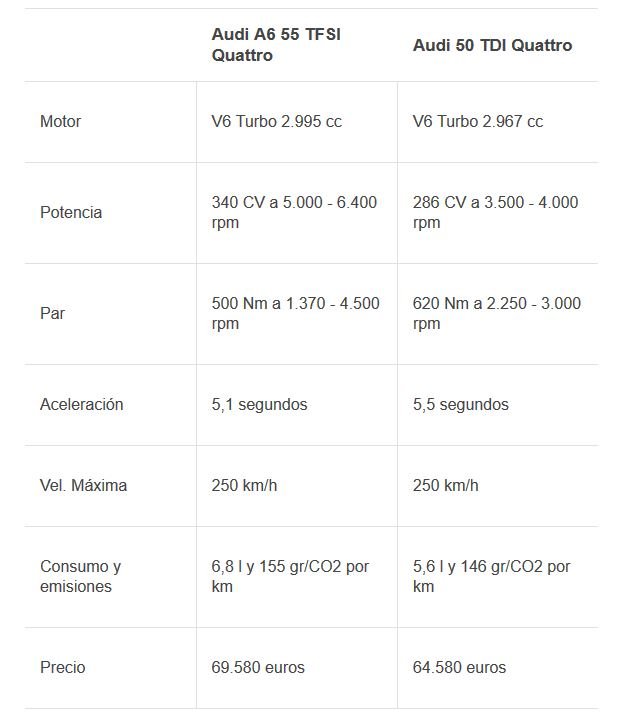Click the 64.580 euros price cell
Image resolution: width=625 pixels, height=713 pixels.
[459, 667]
